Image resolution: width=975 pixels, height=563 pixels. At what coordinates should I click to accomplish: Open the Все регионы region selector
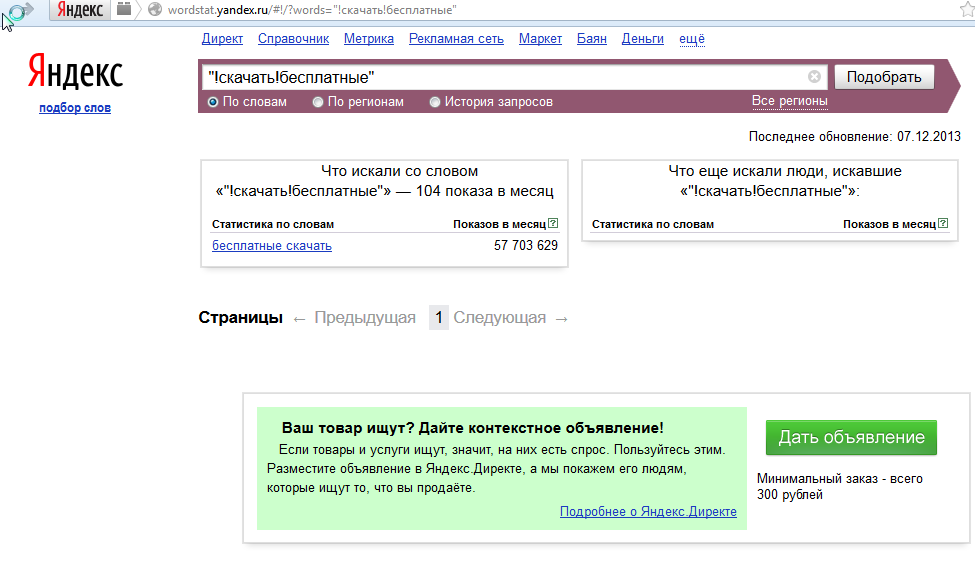point(790,101)
